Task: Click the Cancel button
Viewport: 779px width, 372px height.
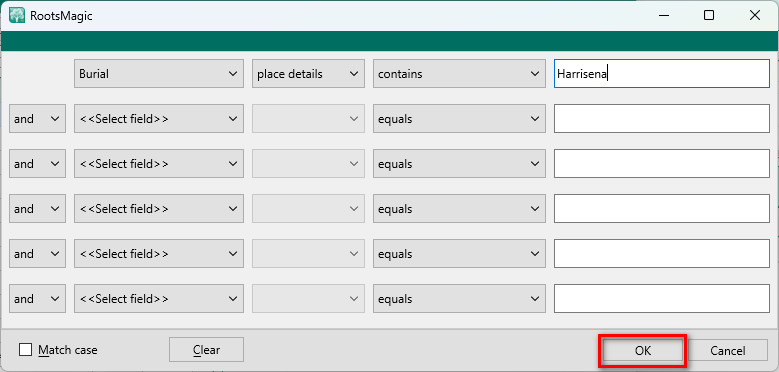Action: 728,351
